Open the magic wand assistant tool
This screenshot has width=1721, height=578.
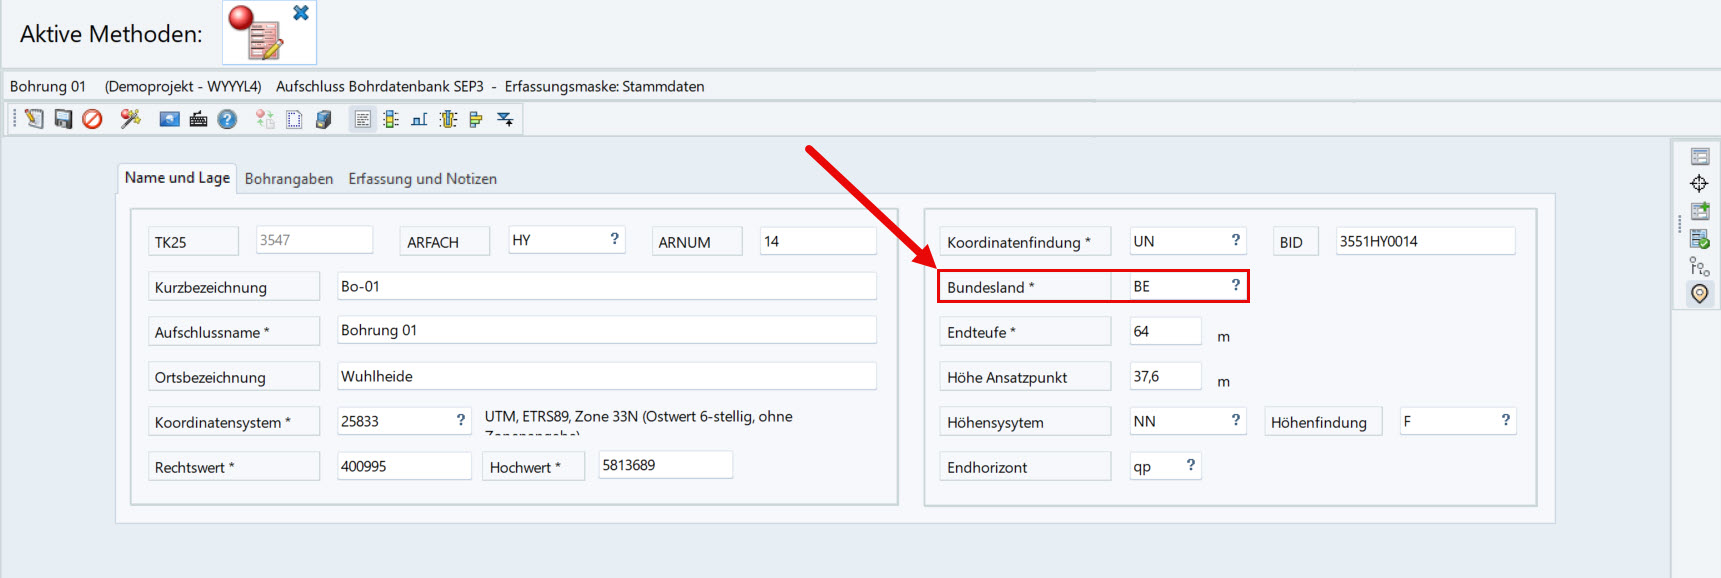(130, 119)
